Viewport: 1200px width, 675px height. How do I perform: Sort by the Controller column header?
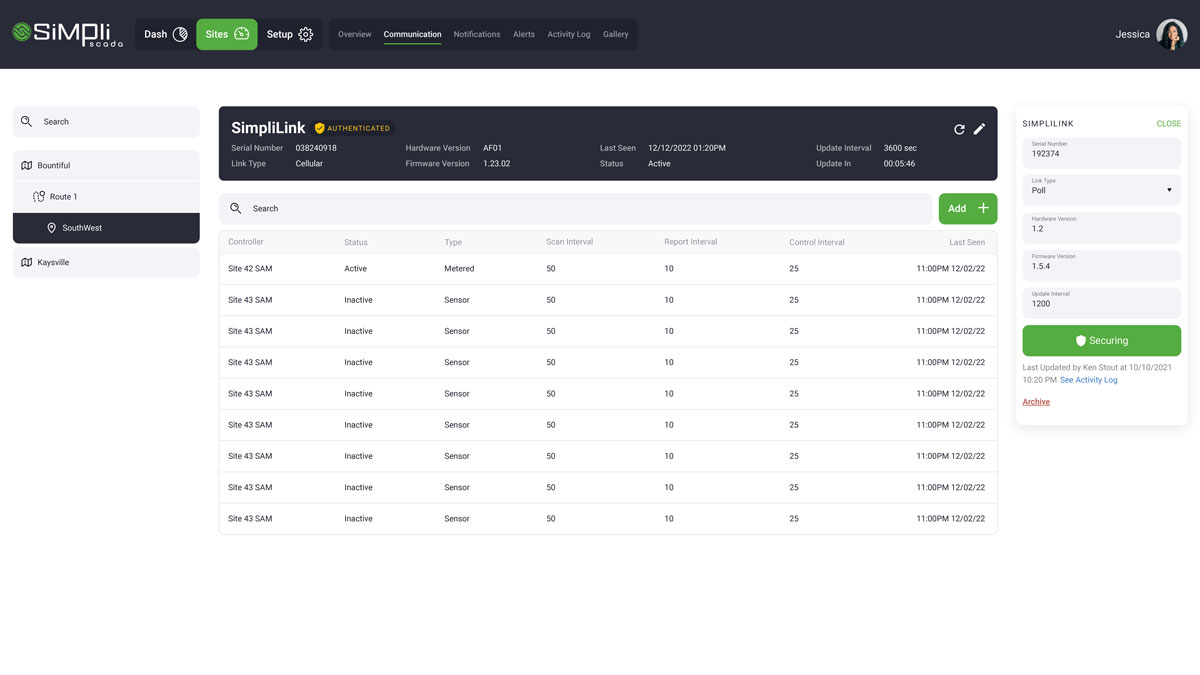click(246, 242)
